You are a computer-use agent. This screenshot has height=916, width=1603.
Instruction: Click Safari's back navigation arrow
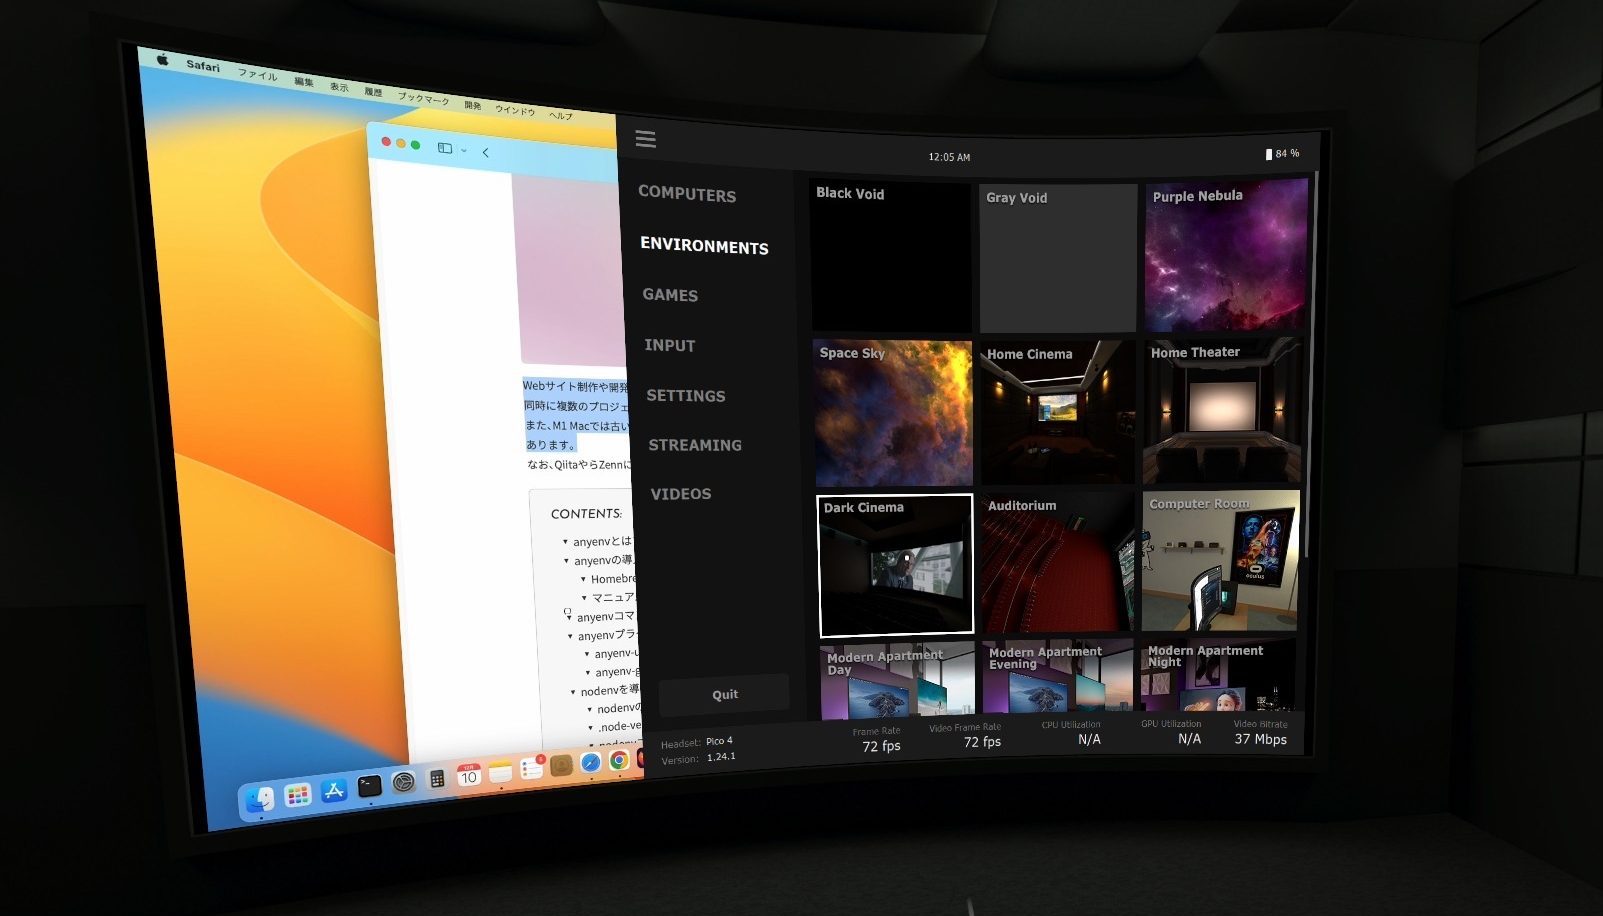coord(485,152)
